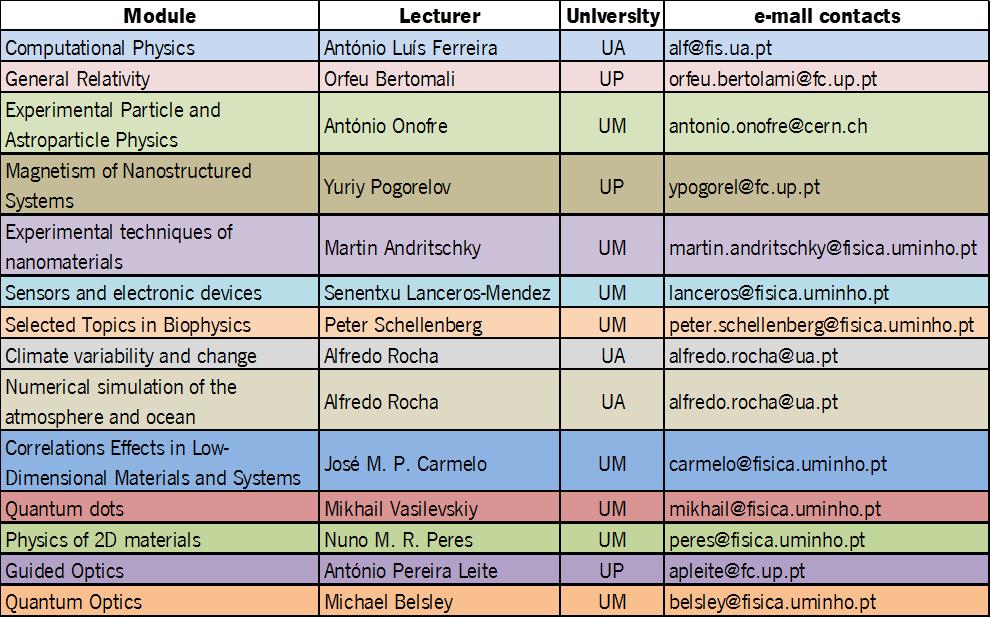Click the e-mail contacts column header
The width and height of the screenshot is (991, 618).
coord(826,16)
